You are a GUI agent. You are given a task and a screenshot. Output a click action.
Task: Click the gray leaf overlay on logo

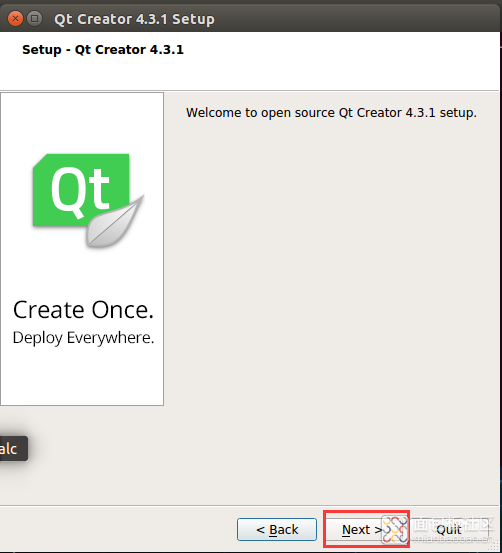point(115,221)
